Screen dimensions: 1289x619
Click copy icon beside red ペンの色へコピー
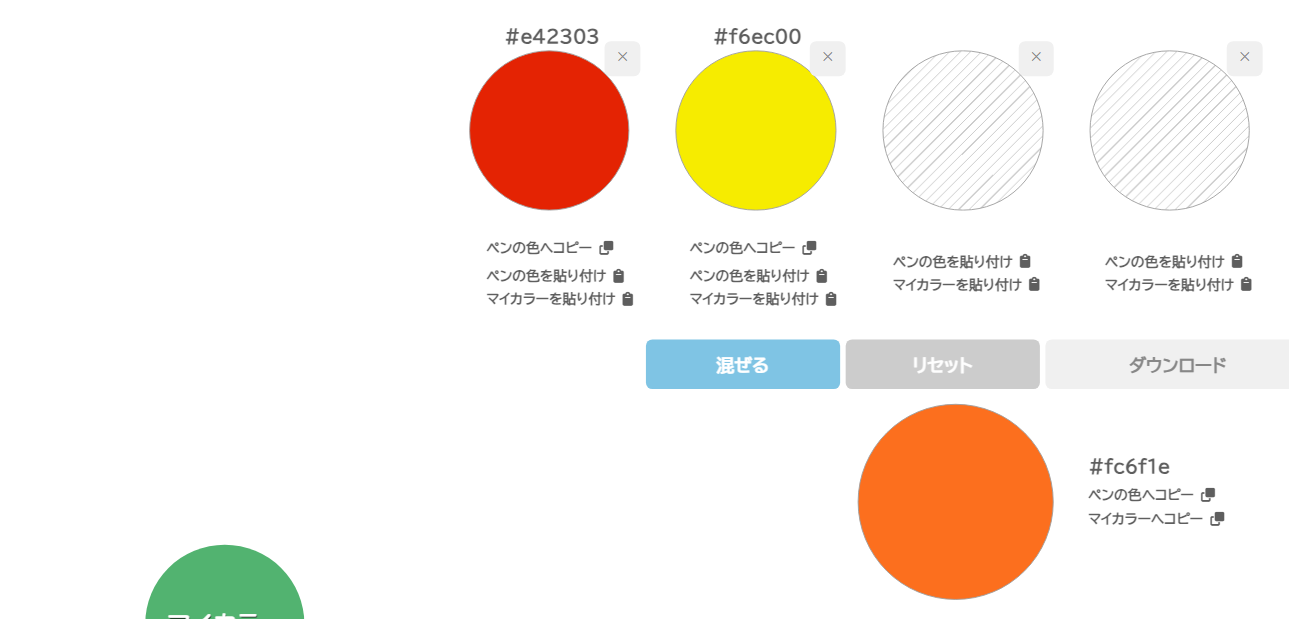click(606, 248)
